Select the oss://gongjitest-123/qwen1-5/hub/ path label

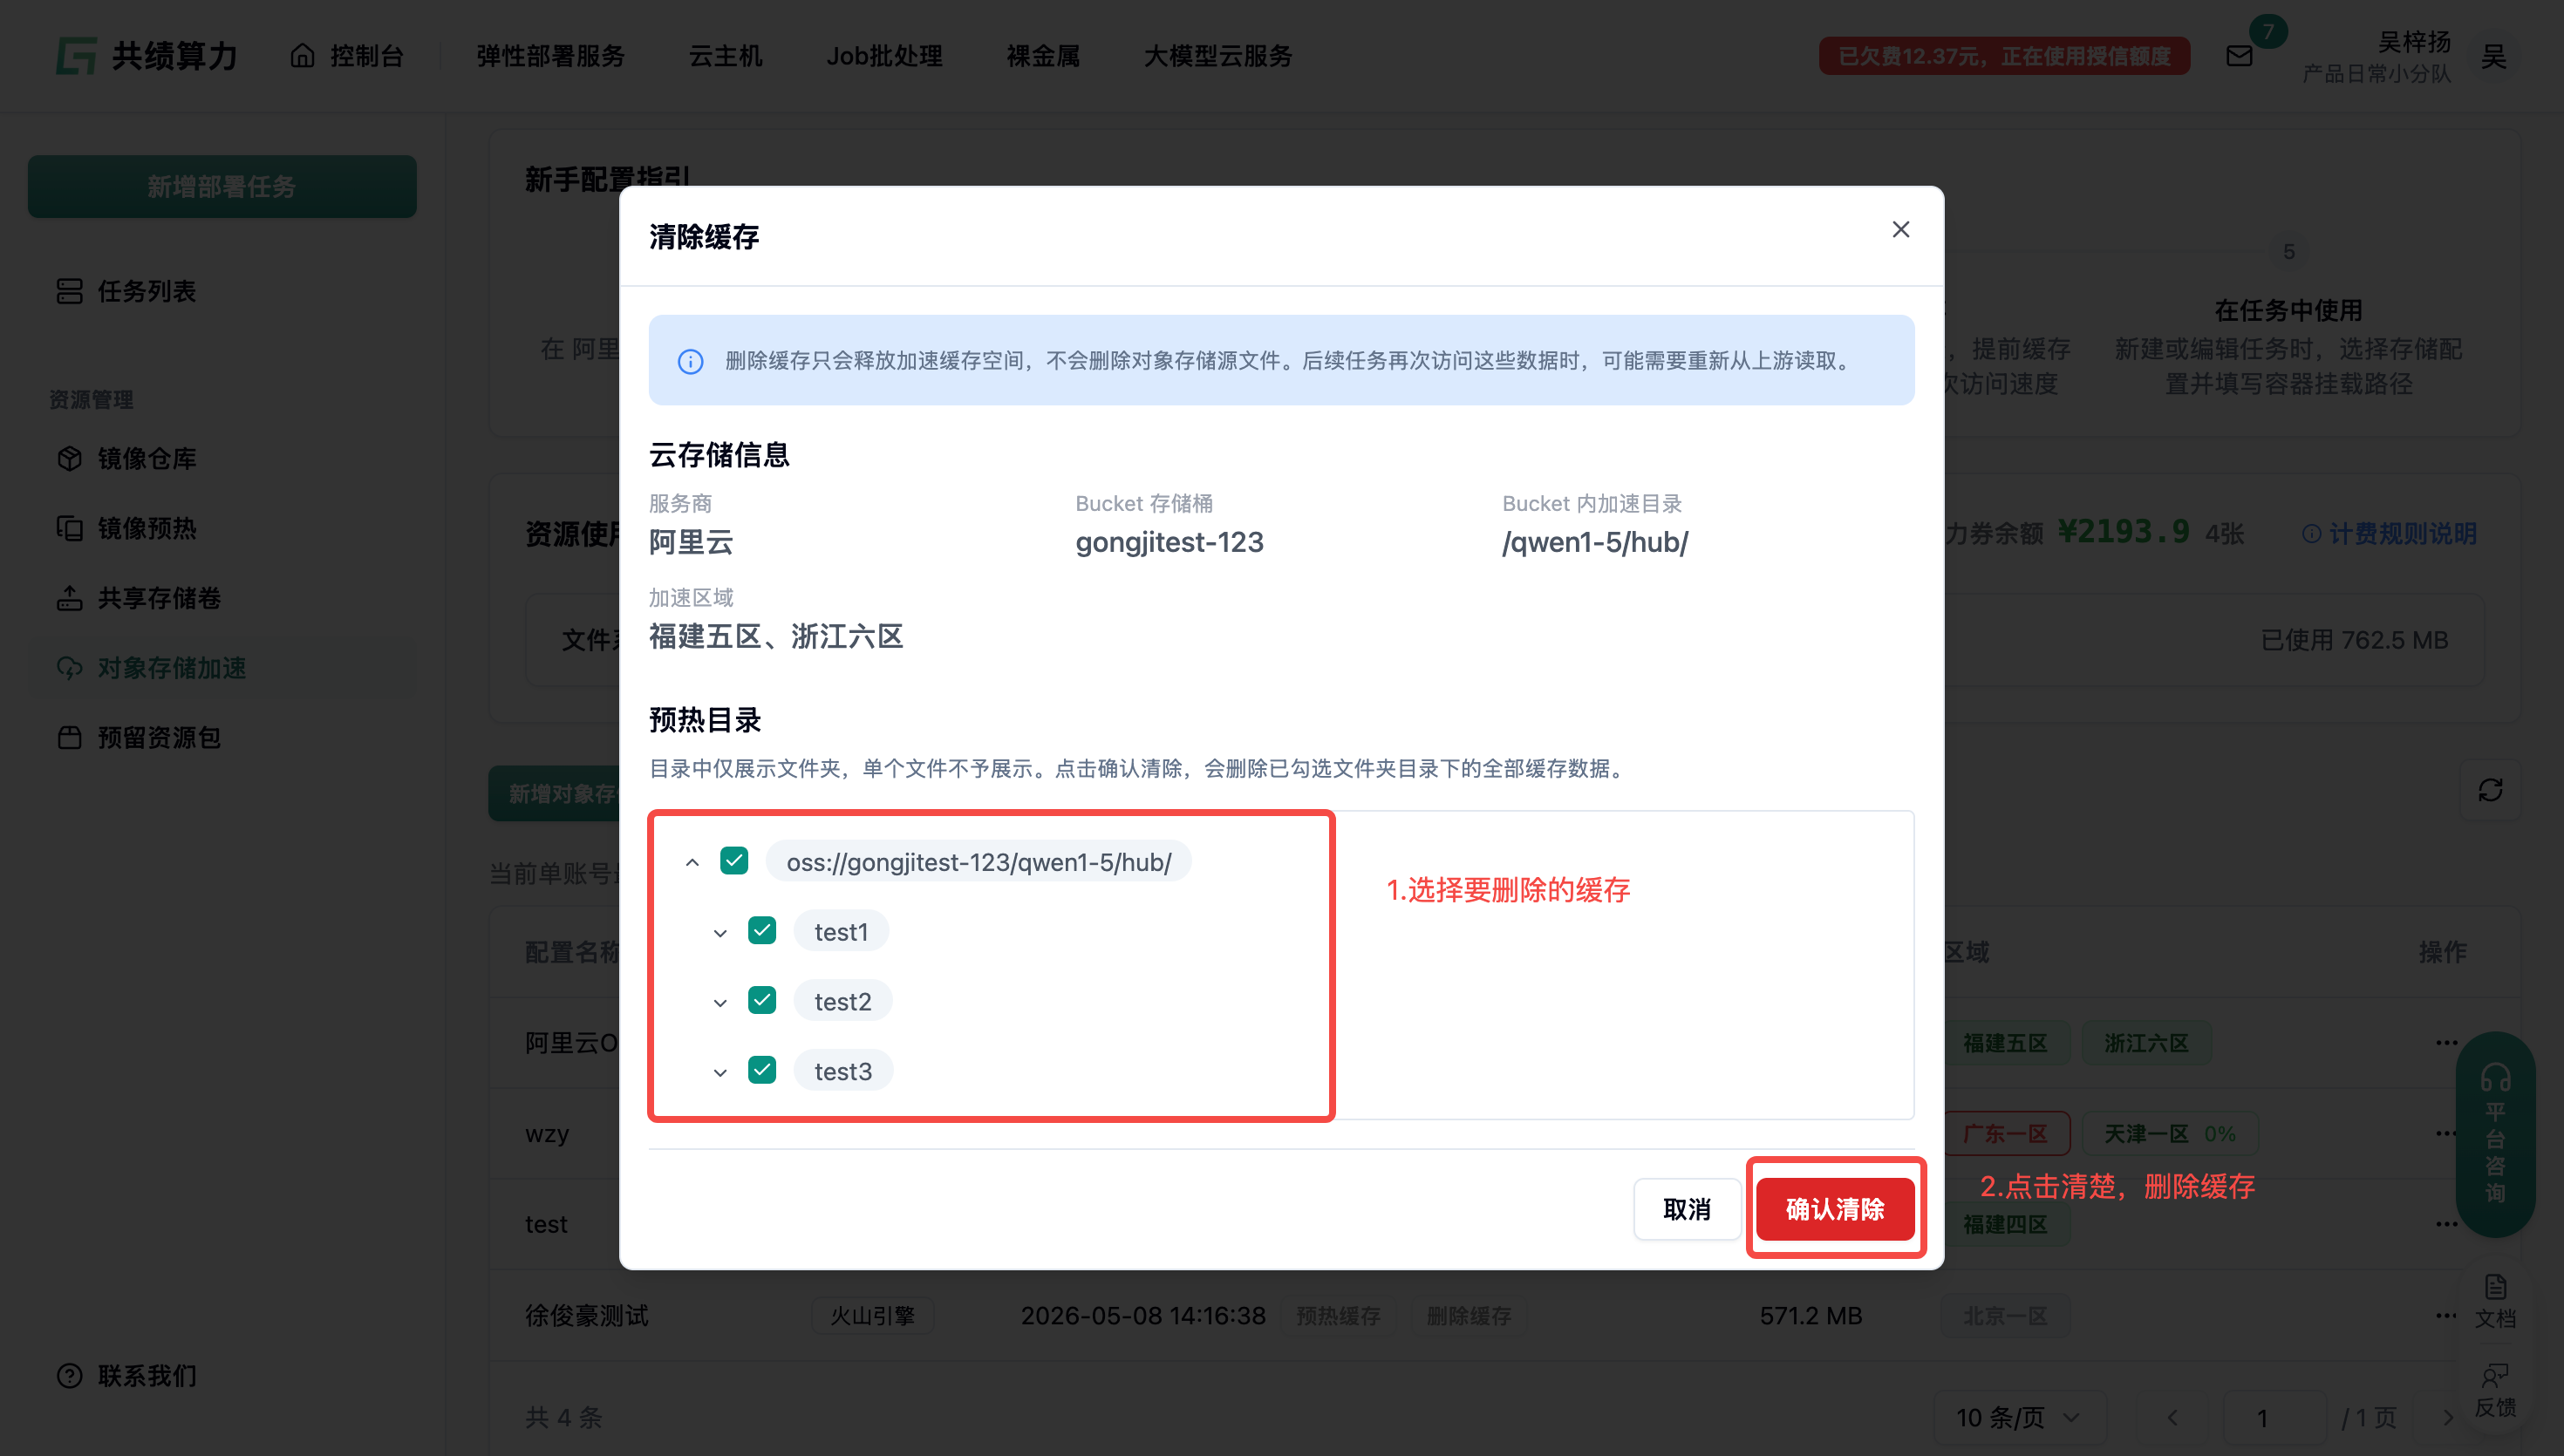(x=979, y=862)
